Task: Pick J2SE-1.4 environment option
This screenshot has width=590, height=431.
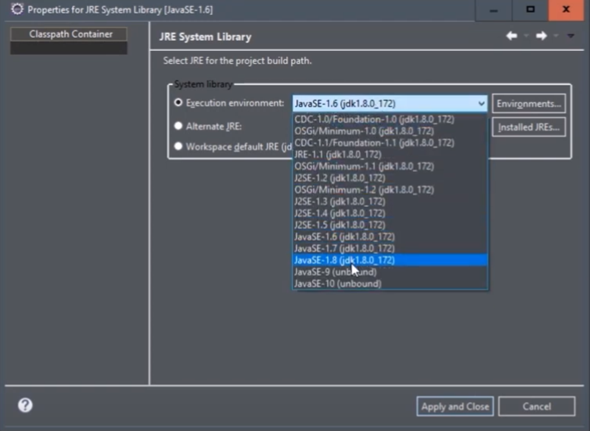Action: pyautogui.click(x=390, y=213)
